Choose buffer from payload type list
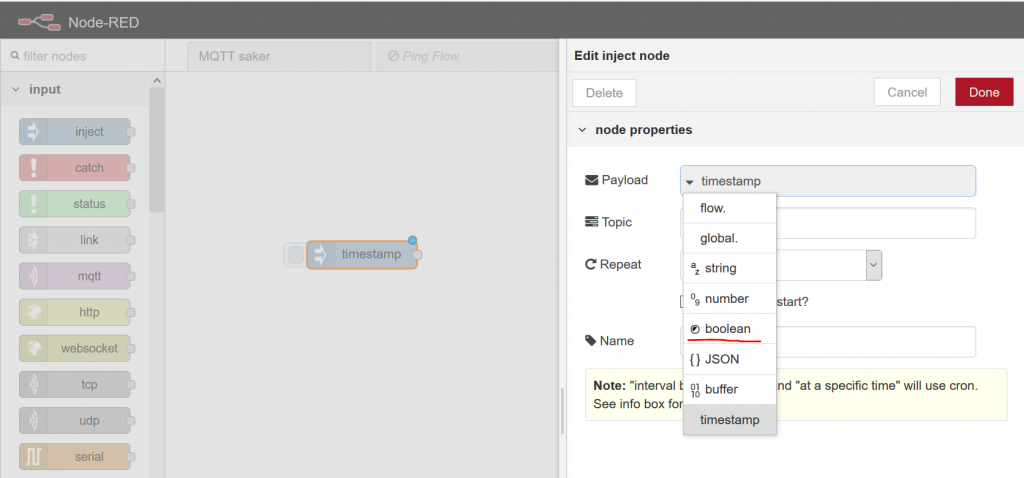The height and width of the screenshot is (478, 1024). coord(729,389)
